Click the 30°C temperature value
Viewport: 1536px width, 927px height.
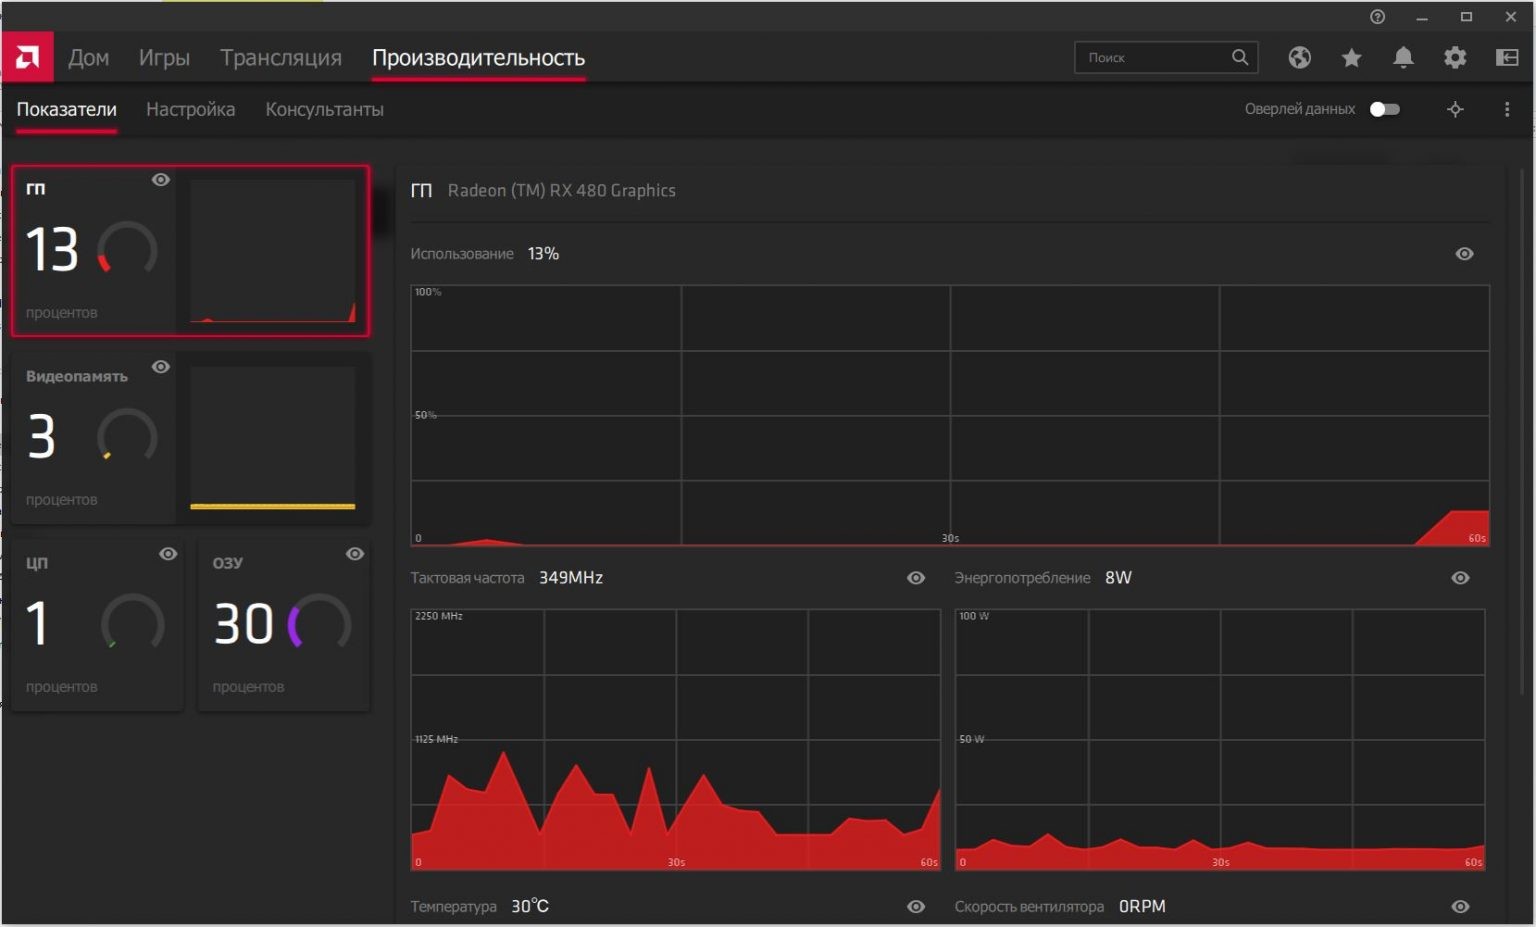click(530, 907)
